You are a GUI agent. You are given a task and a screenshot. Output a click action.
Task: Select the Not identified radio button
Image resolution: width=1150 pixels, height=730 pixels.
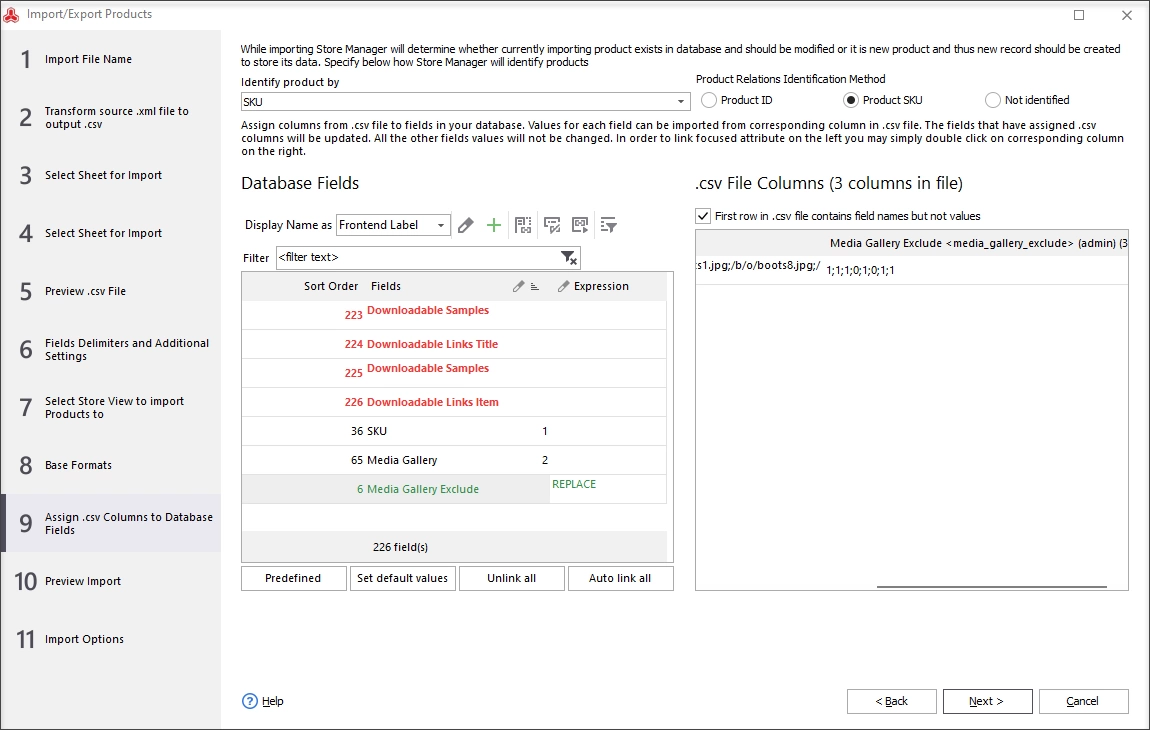(x=992, y=100)
